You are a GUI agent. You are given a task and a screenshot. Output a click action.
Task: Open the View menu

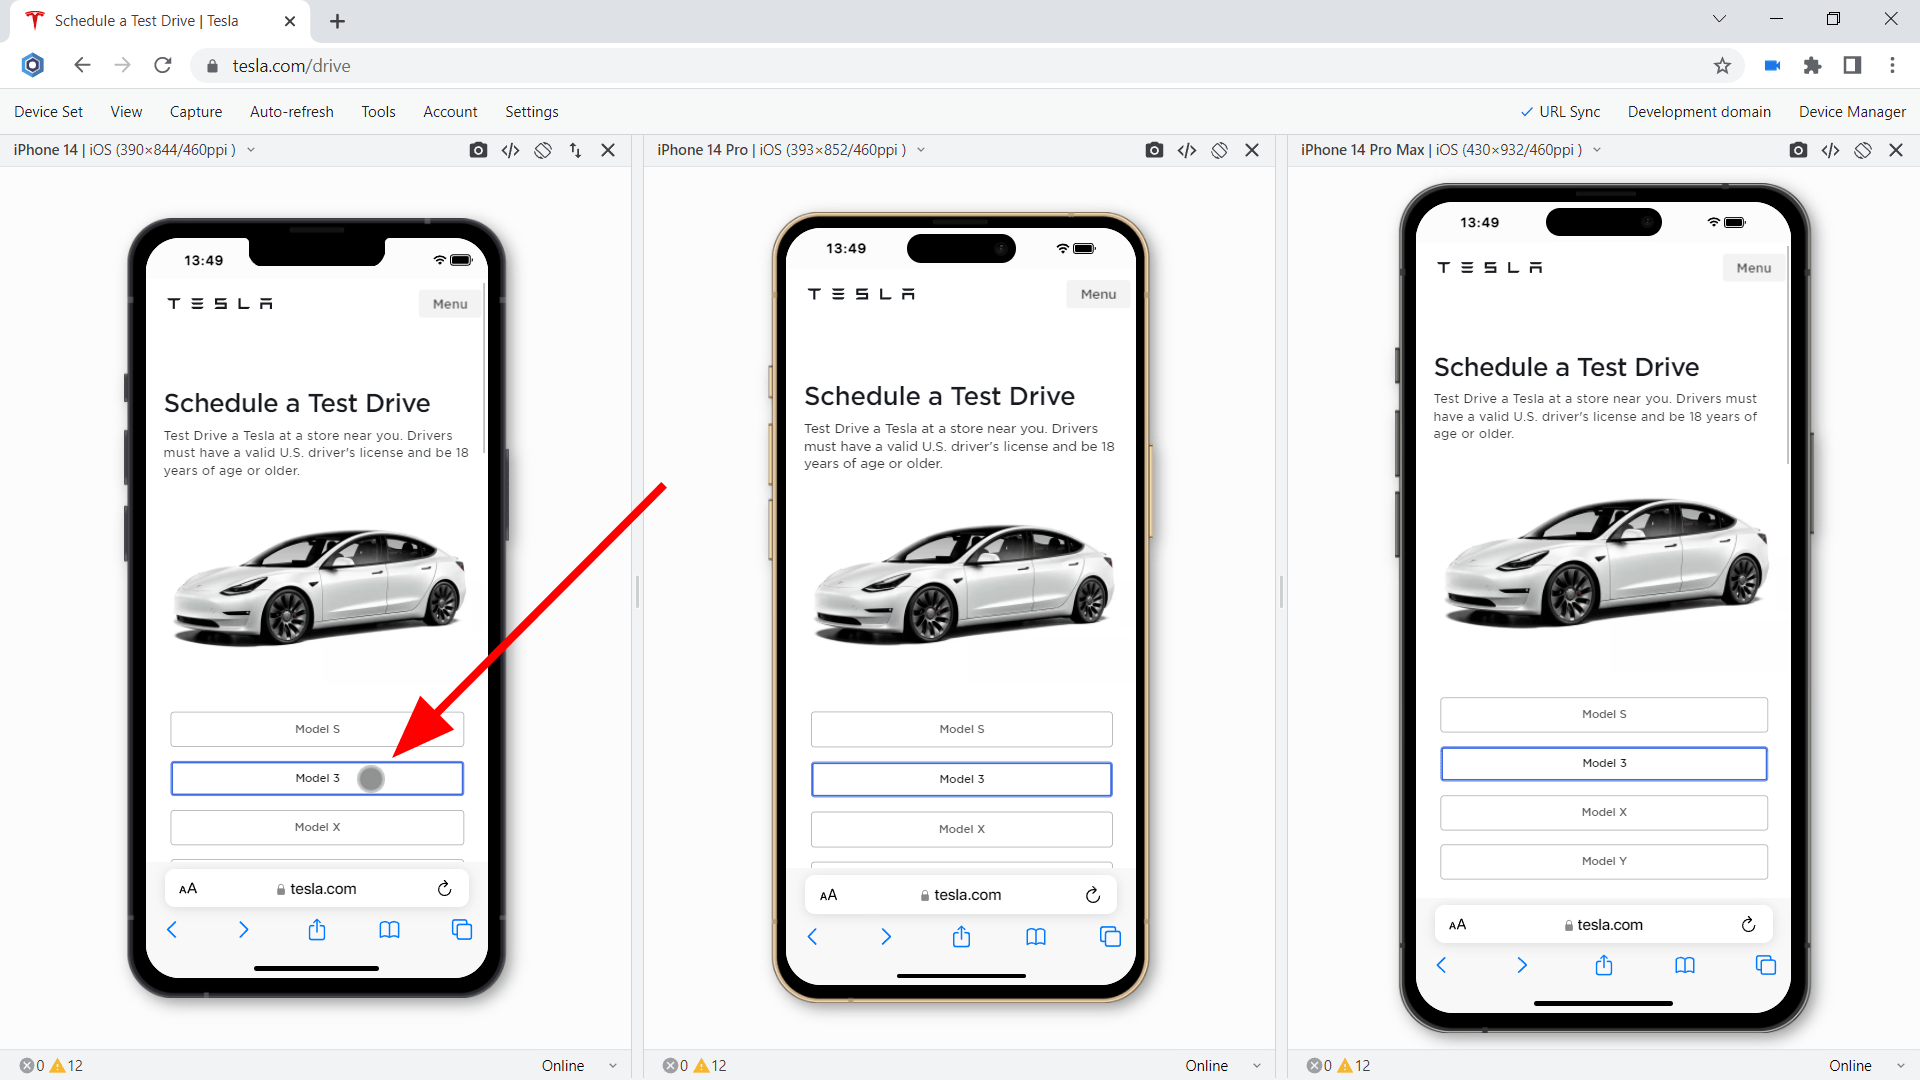126,112
